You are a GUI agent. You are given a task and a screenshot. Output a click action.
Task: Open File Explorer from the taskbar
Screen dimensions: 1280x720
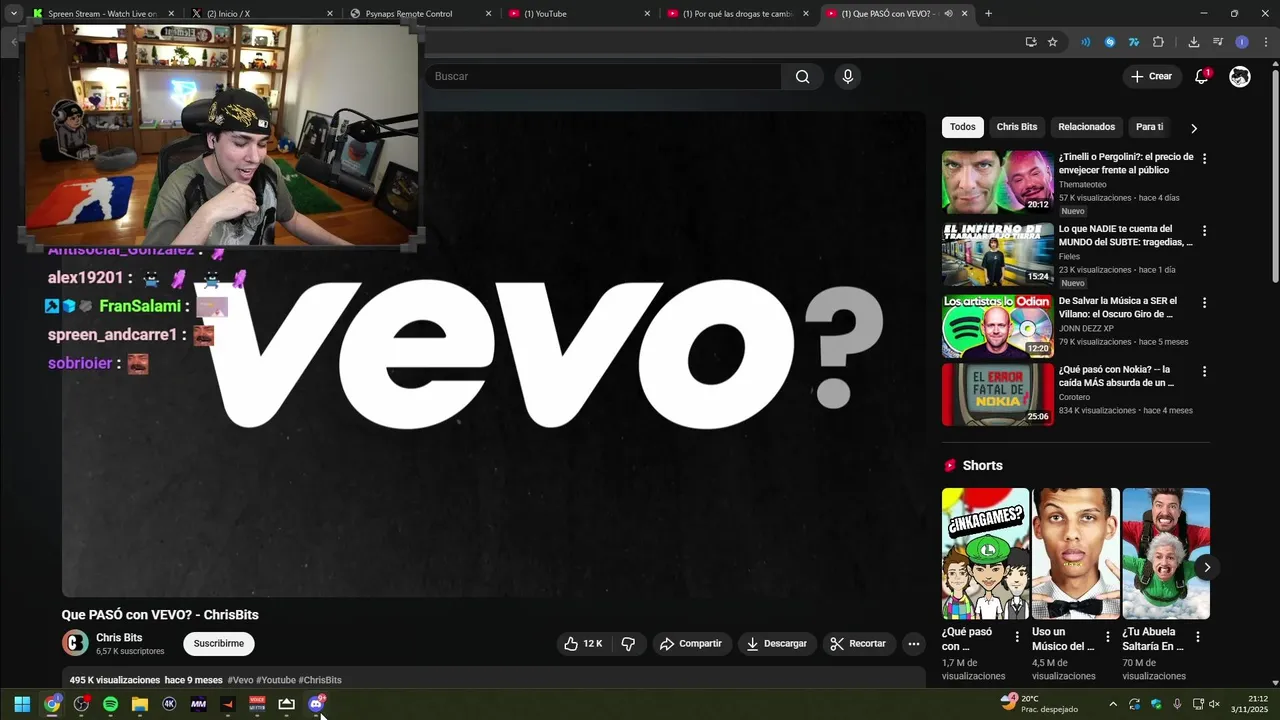140,704
